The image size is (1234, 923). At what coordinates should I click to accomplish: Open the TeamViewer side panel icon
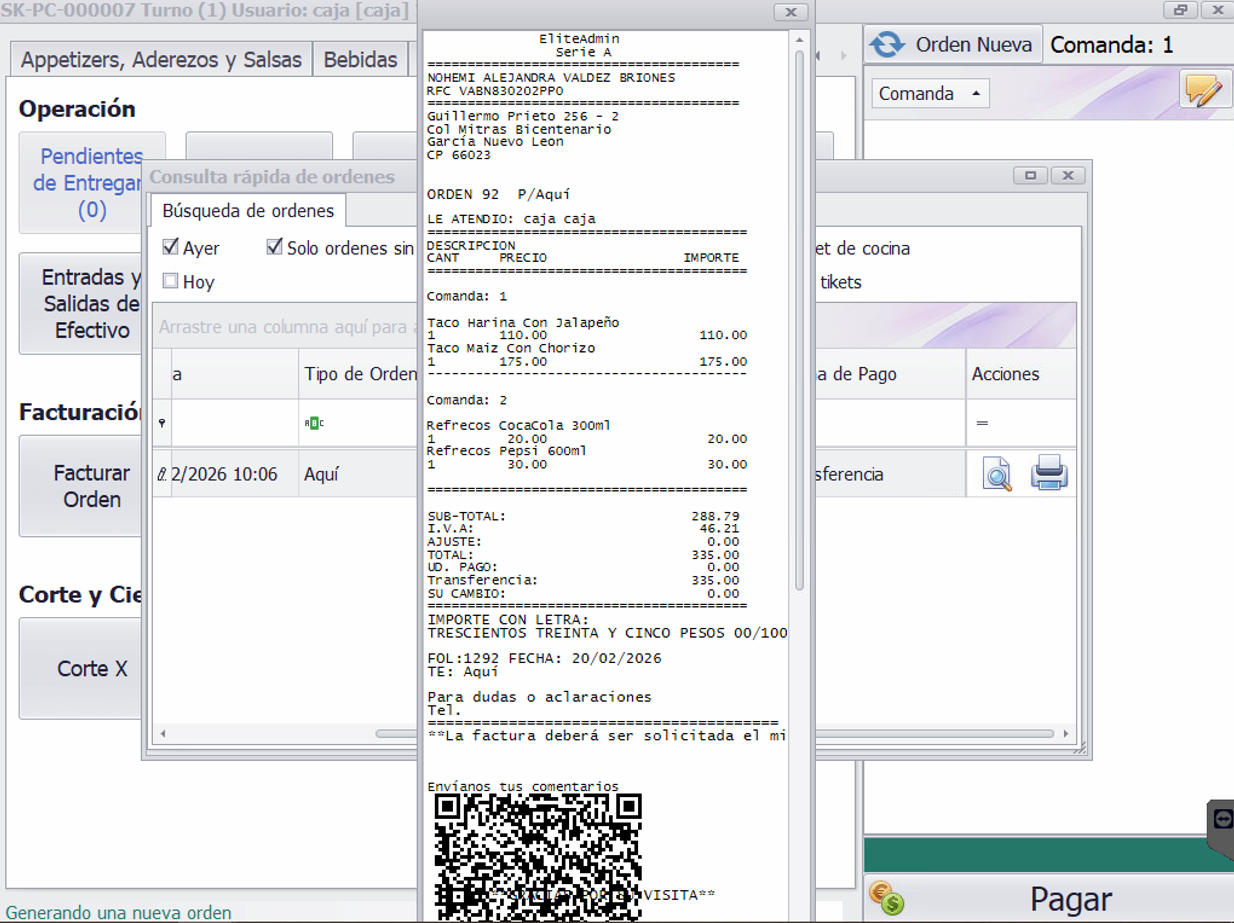coord(1222,819)
